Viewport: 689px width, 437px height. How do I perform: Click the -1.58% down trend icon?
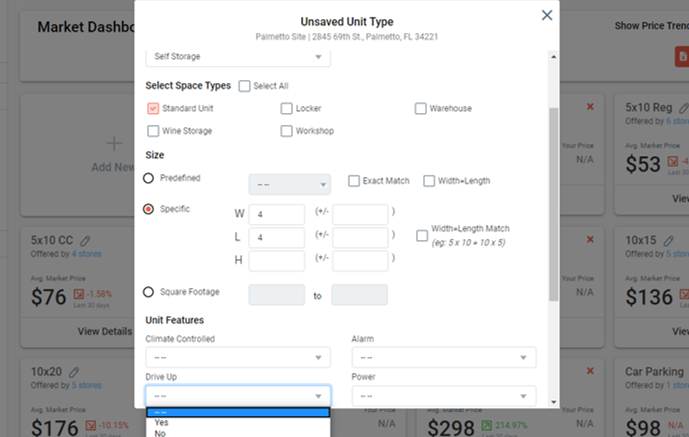(79, 294)
